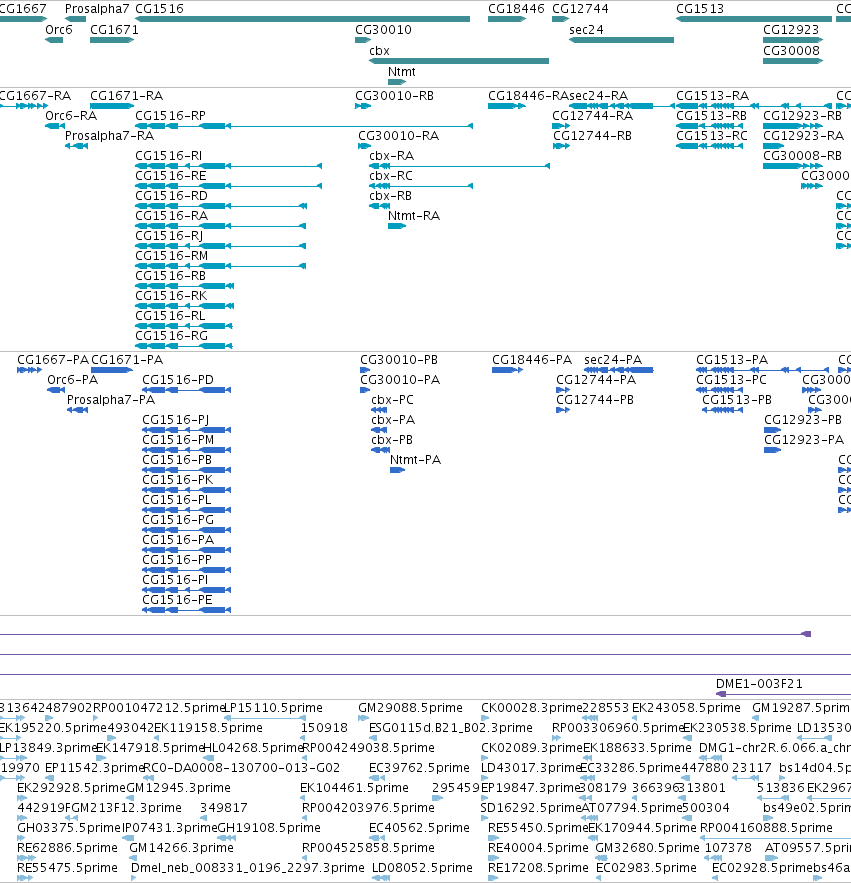Click the CG18446-PA protein feature
Image resolution: width=851 pixels, height=883 pixels.
[x=507, y=370]
